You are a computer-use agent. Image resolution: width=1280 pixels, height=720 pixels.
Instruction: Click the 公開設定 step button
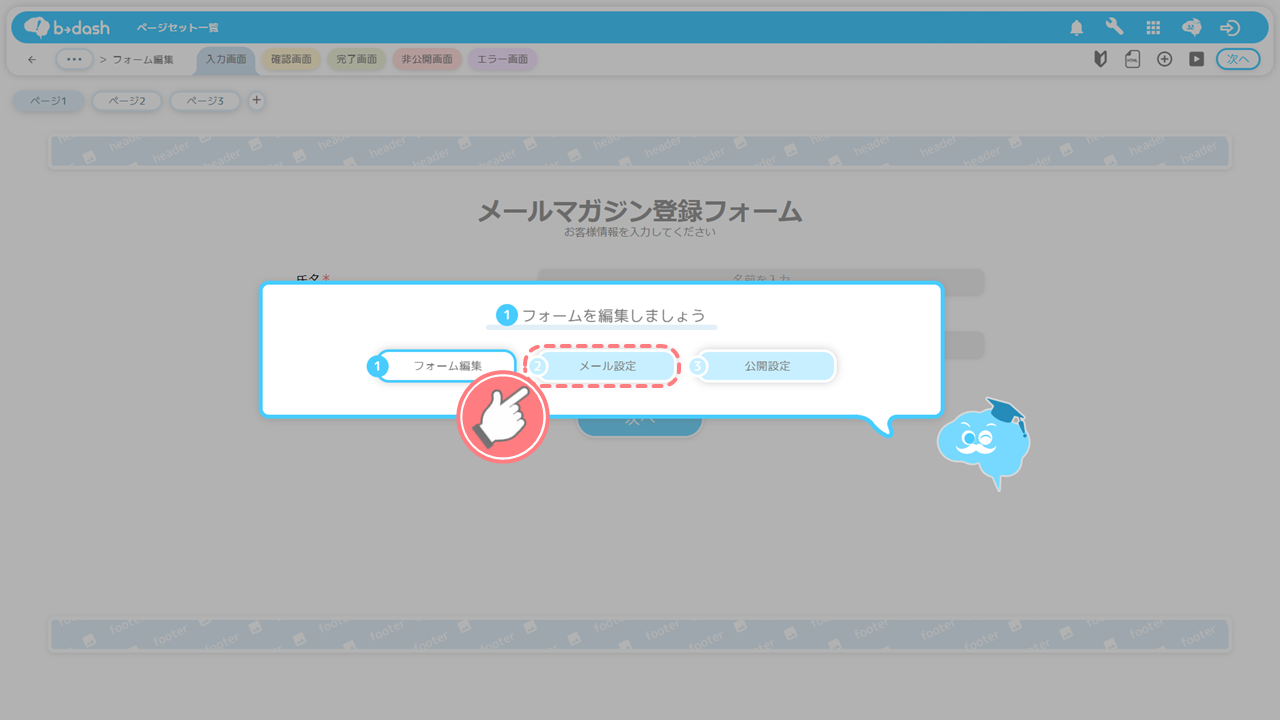(767, 366)
